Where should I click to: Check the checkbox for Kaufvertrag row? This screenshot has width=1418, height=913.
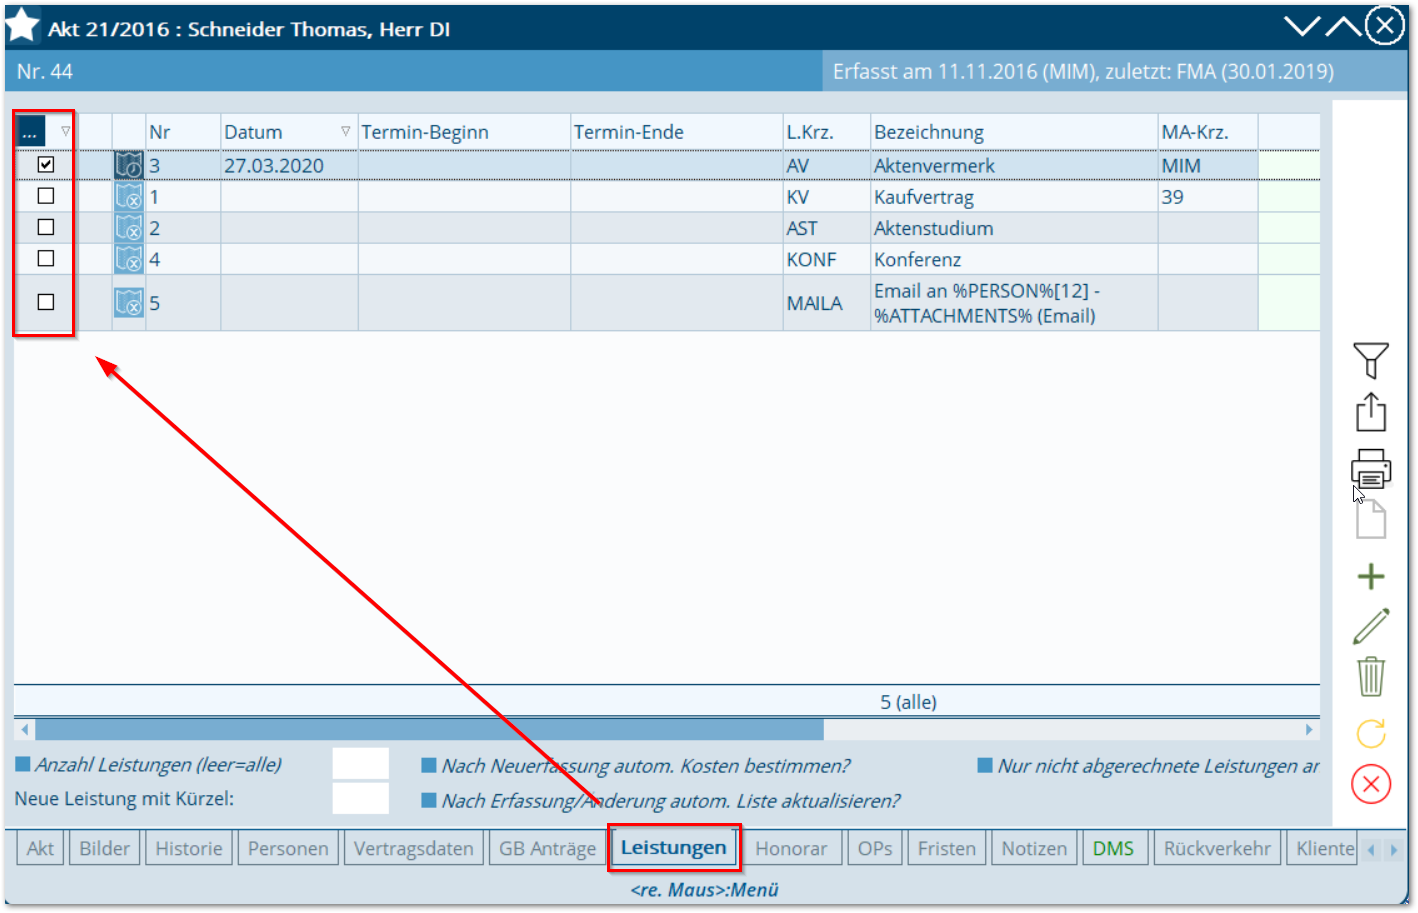(46, 196)
